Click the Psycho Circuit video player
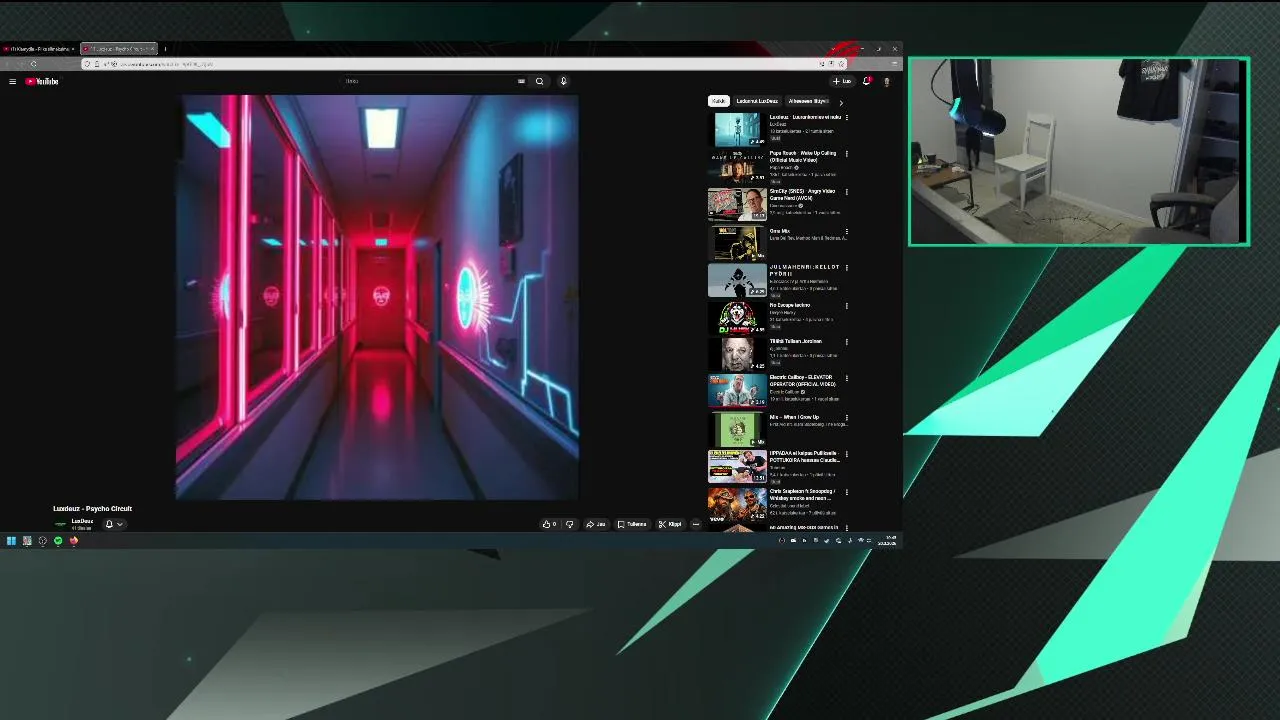 pyautogui.click(x=377, y=297)
